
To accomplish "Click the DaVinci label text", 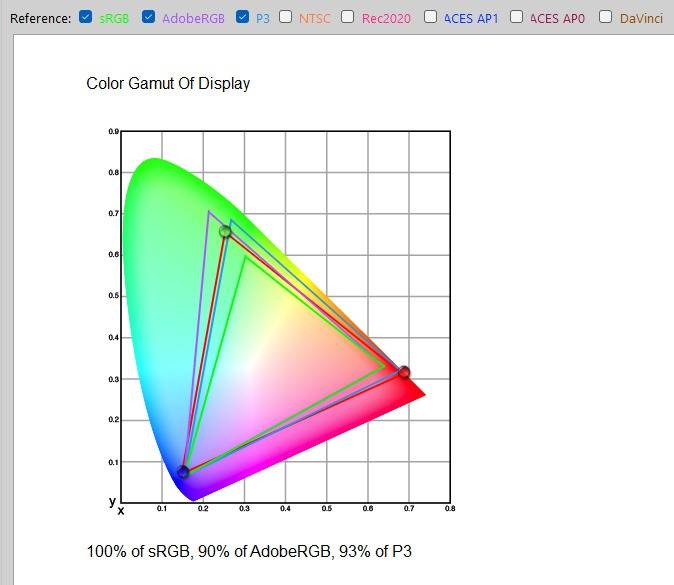I will (641, 18).
